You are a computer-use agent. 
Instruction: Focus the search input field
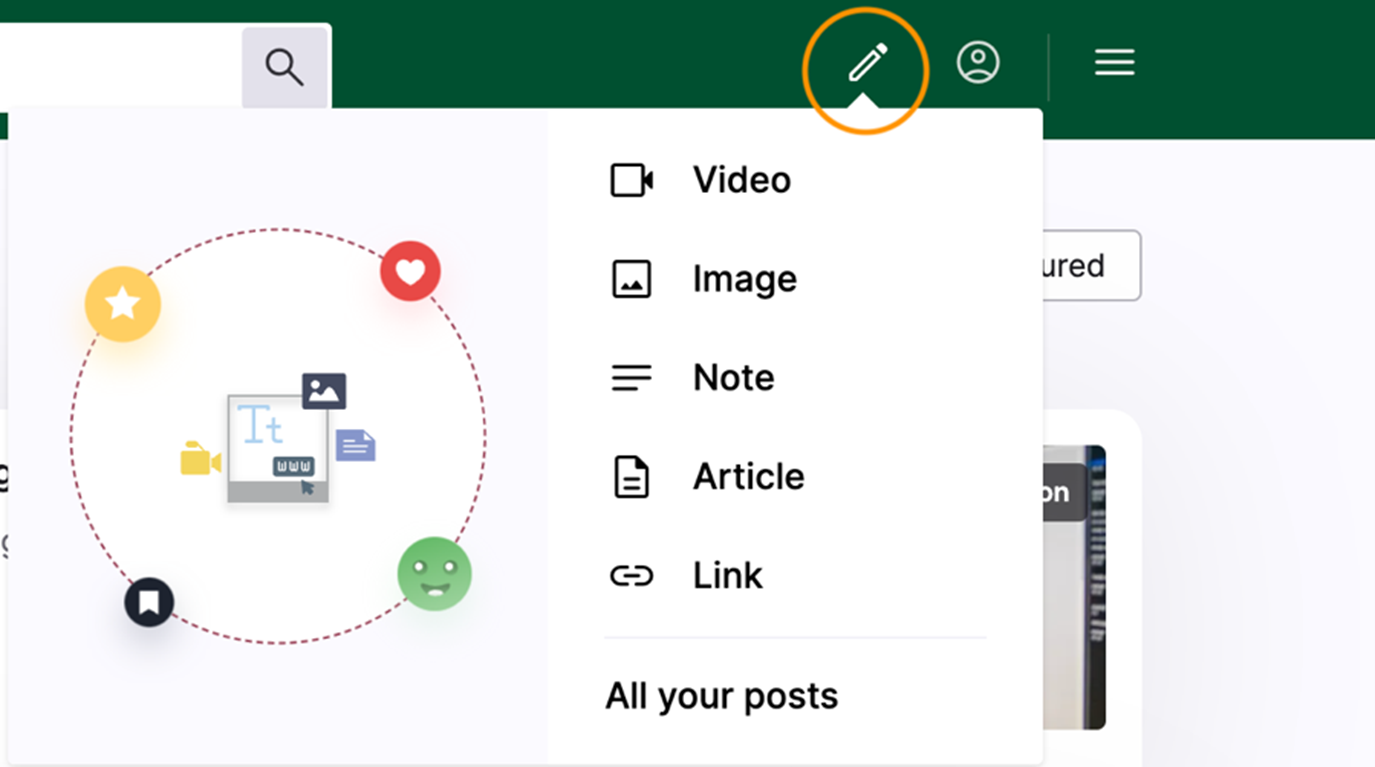point(120,66)
